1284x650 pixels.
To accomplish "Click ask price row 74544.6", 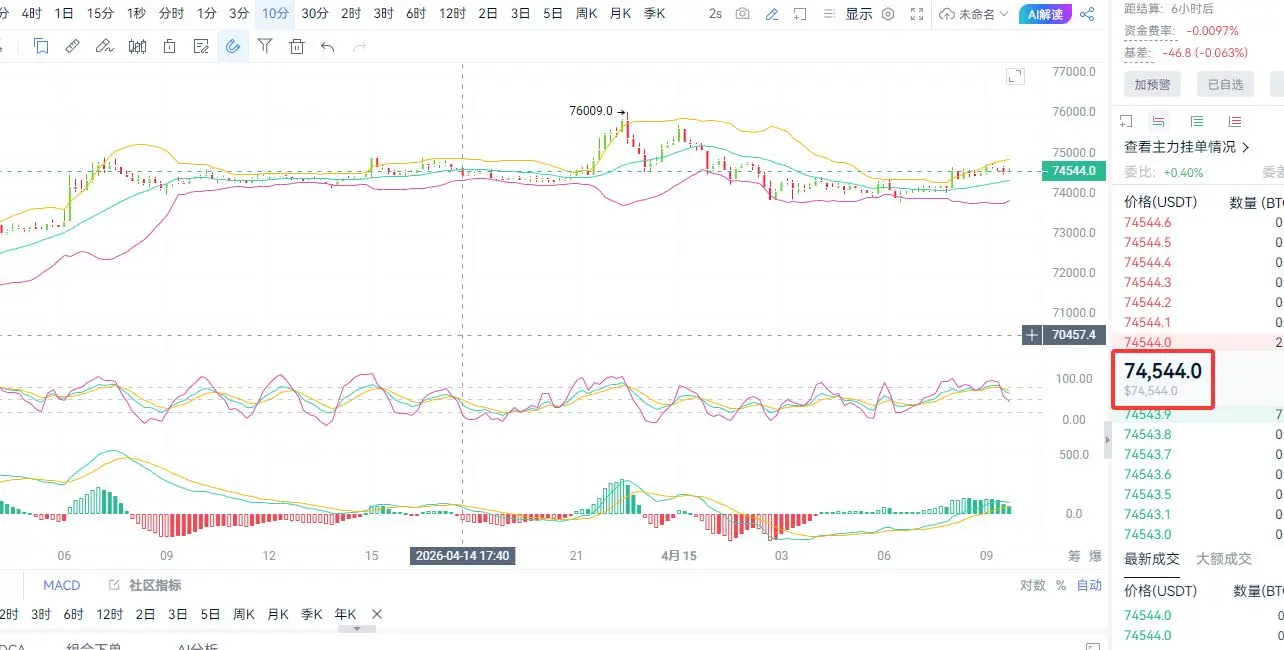I will click(1147, 222).
